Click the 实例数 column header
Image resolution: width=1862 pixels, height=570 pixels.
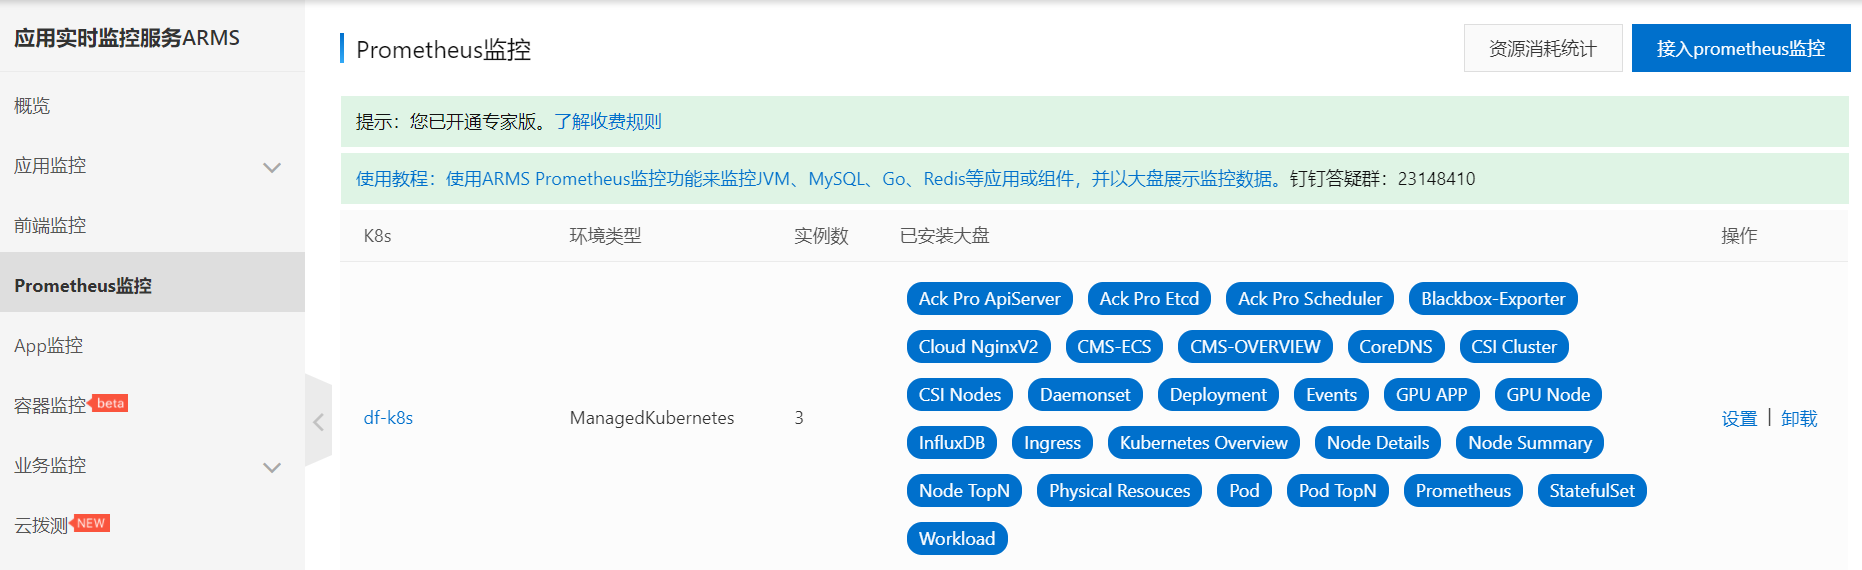(821, 236)
